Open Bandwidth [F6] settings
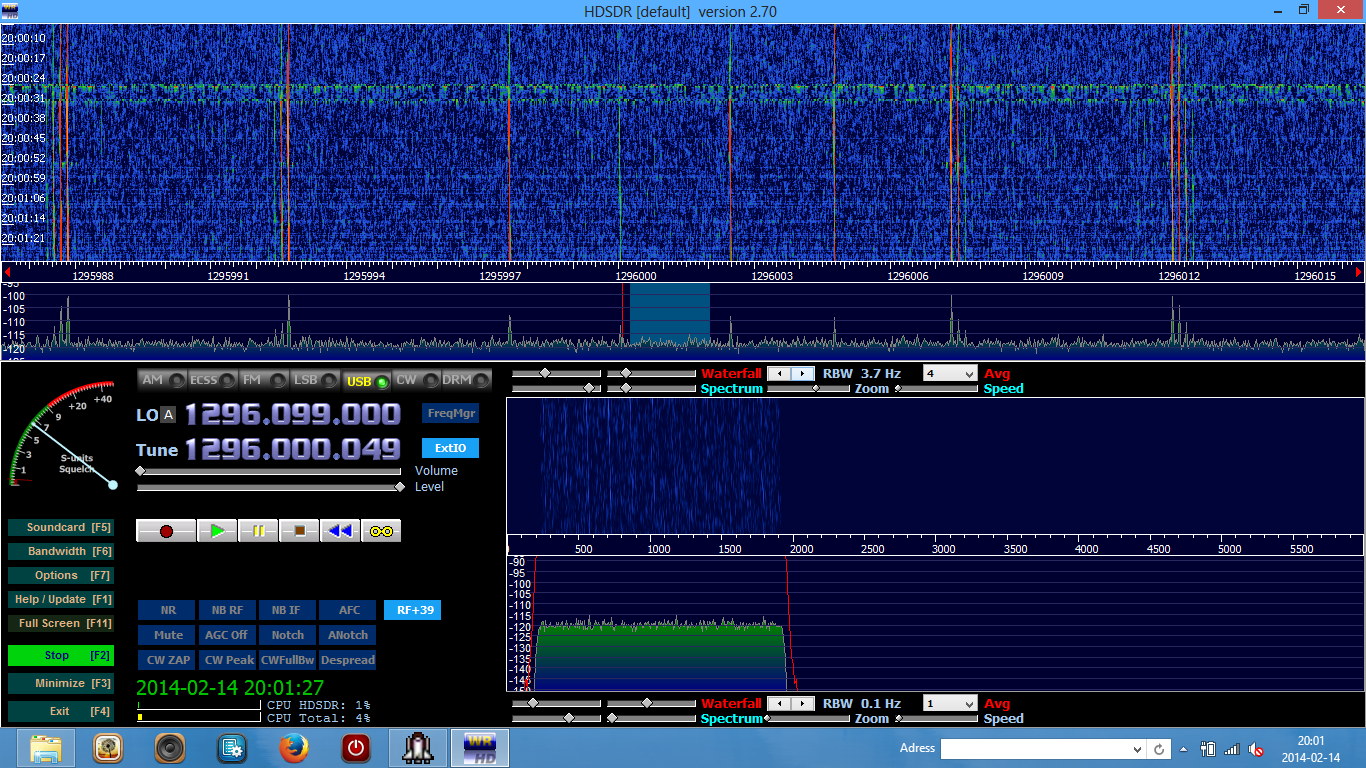1366x768 pixels. [60, 551]
